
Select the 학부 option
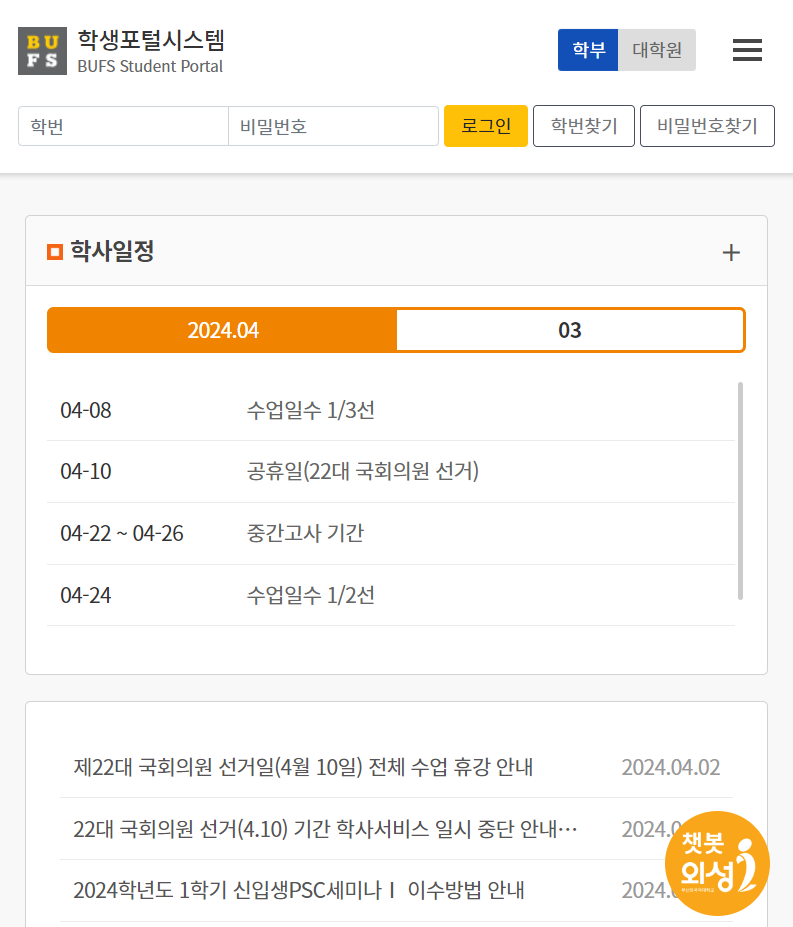point(588,49)
